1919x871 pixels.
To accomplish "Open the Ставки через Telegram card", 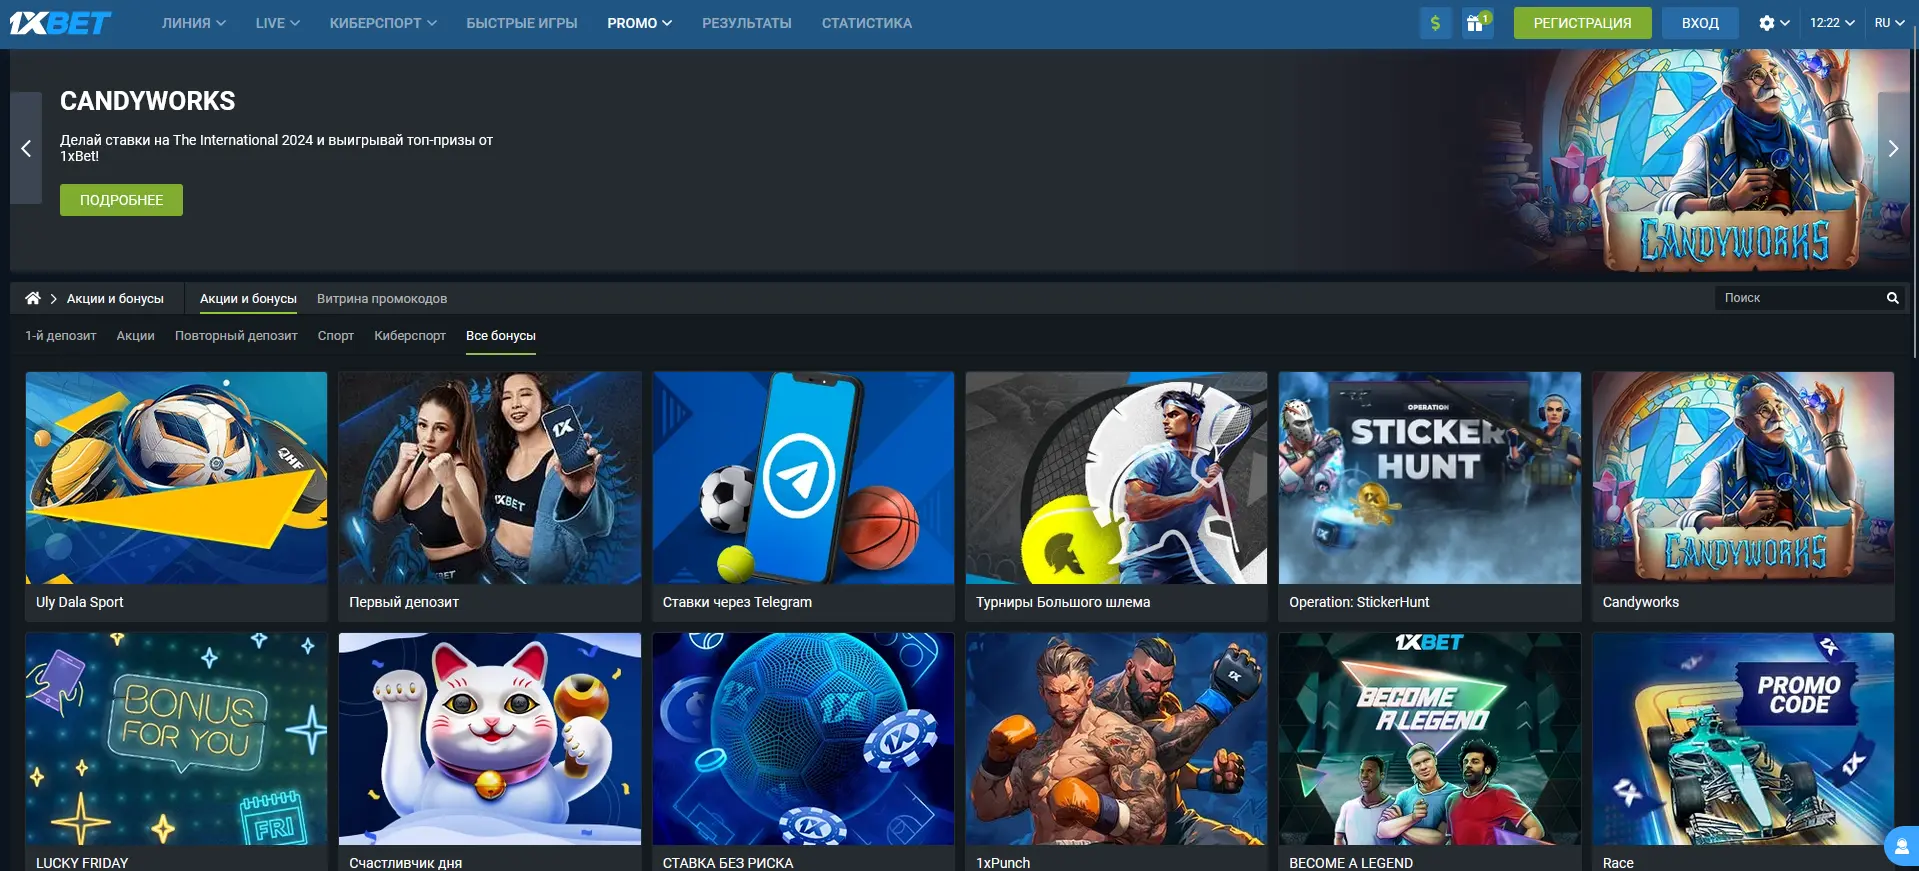I will tap(803, 496).
